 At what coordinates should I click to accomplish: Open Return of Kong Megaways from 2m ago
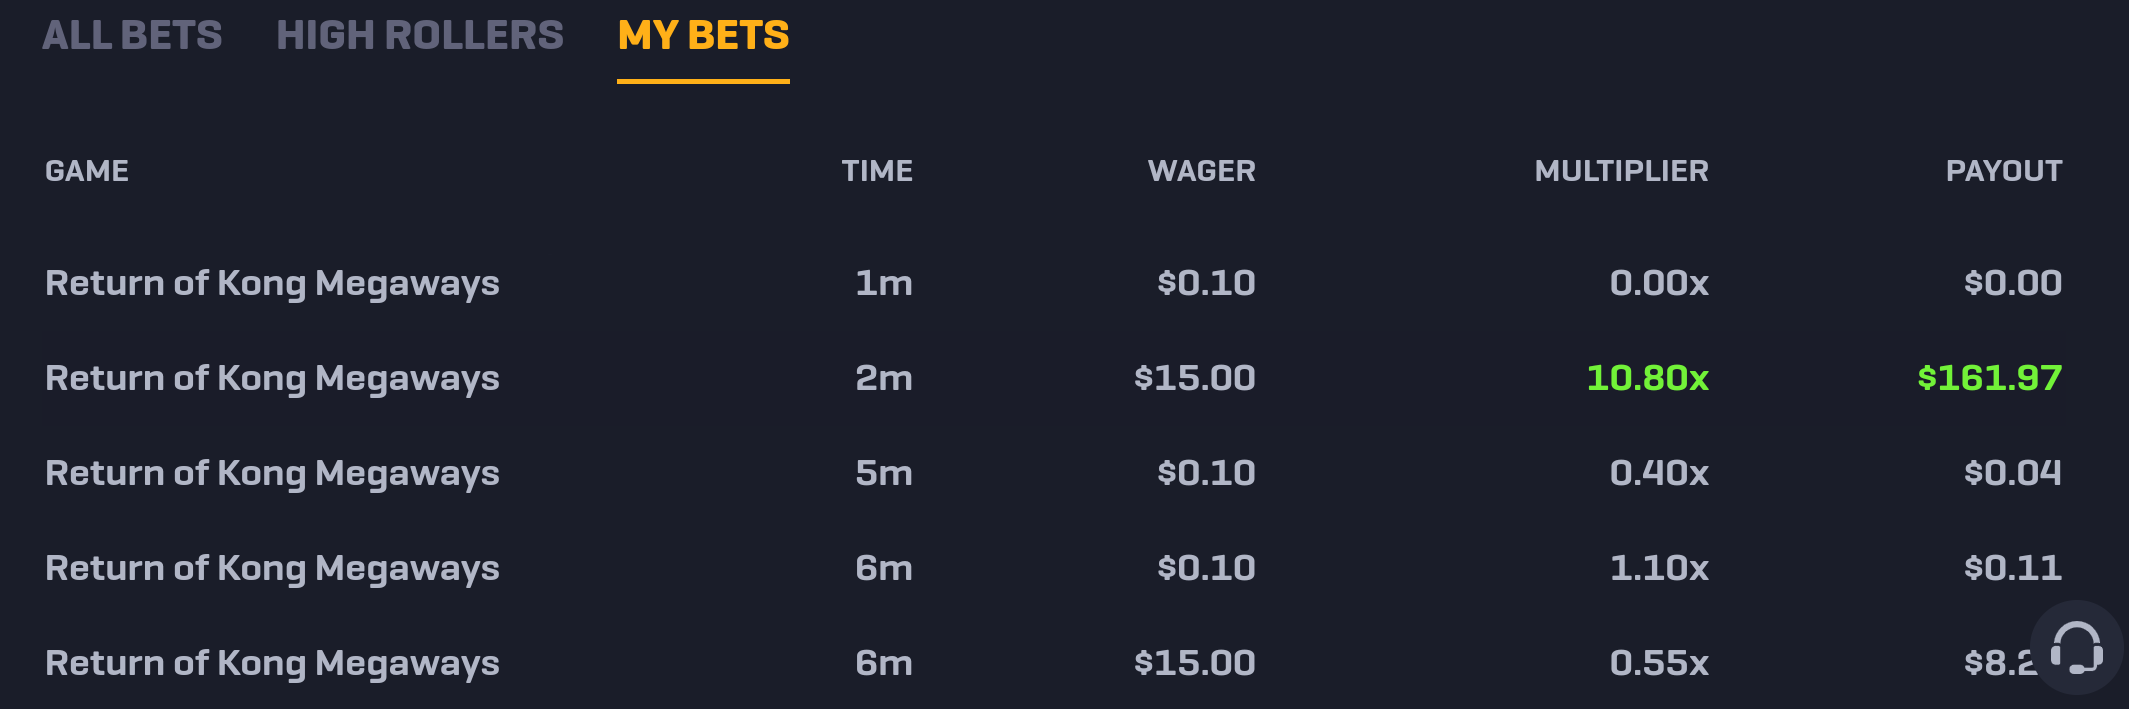tap(272, 379)
